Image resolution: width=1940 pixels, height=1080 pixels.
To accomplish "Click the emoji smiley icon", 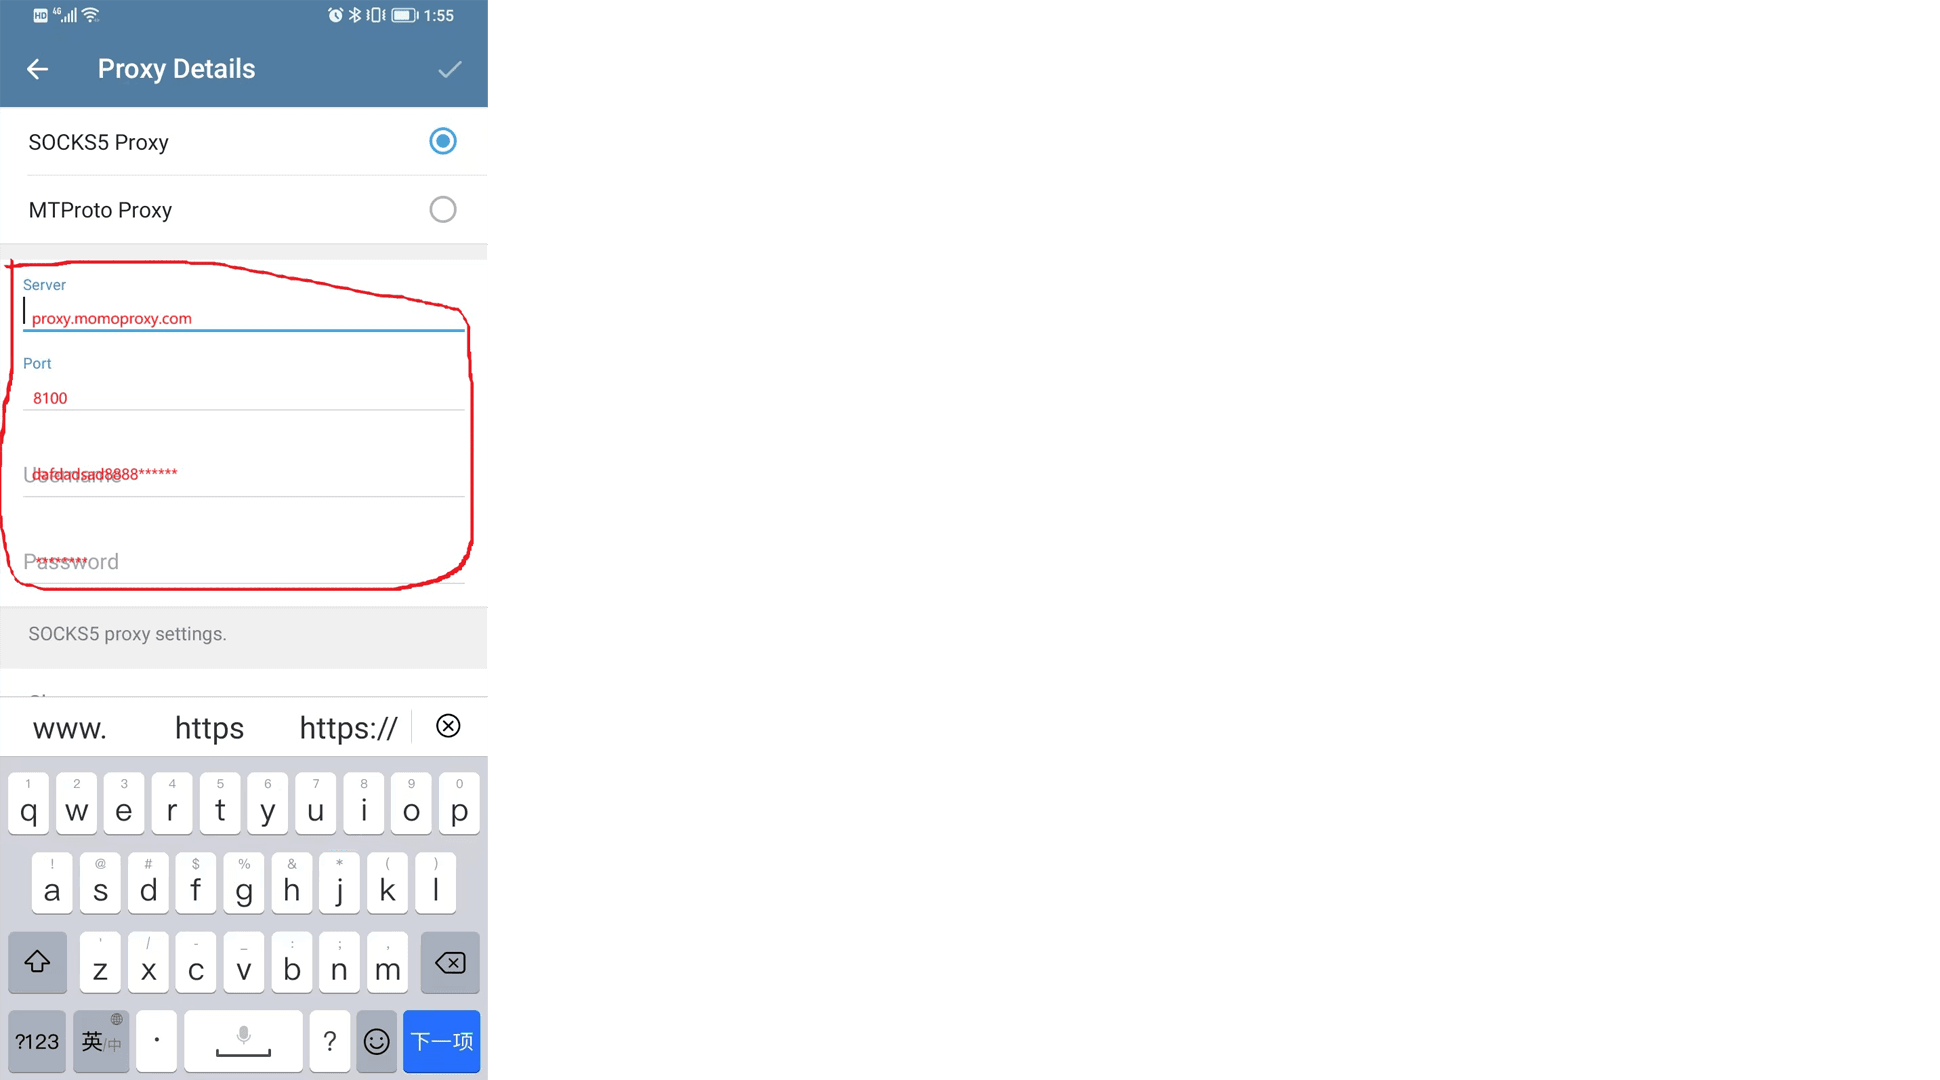I will pyautogui.click(x=379, y=1040).
